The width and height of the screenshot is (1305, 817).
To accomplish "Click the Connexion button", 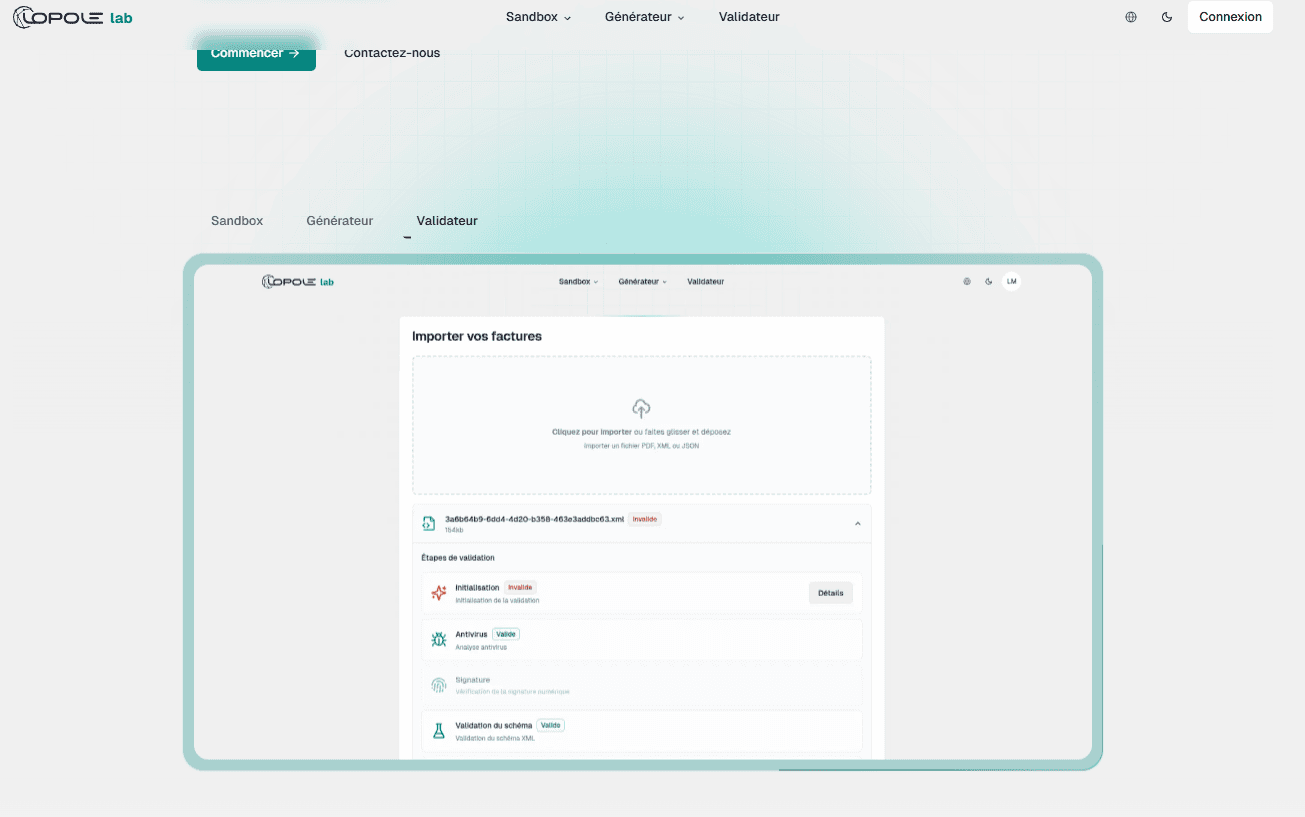I will (1230, 17).
